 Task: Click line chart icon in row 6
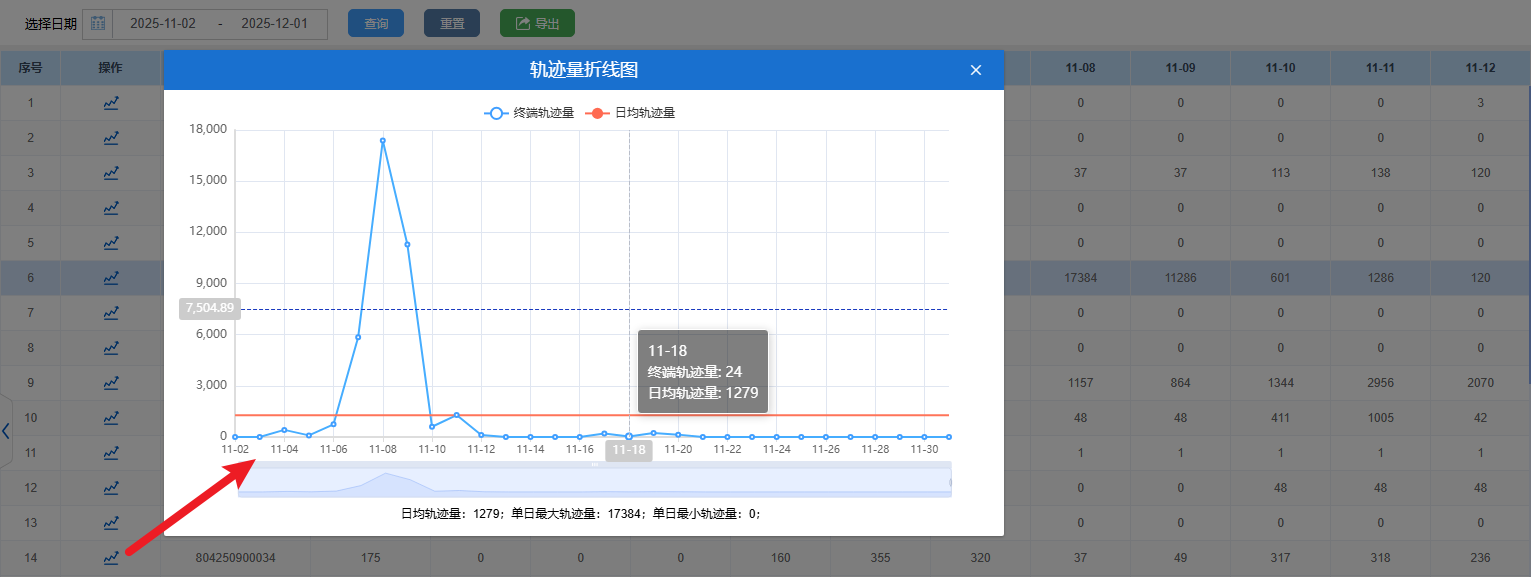(x=111, y=278)
